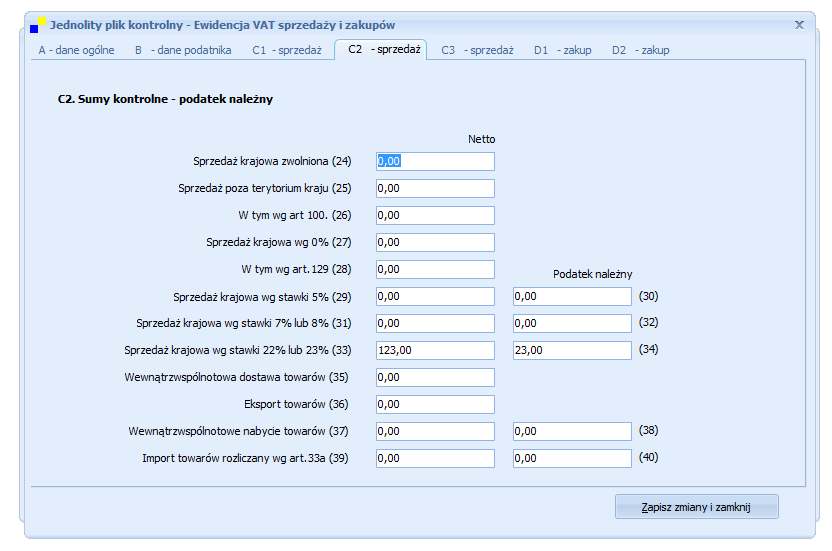Select the C2 - sprzedaż tab
Viewport: 832px width, 551px height.
[380, 49]
